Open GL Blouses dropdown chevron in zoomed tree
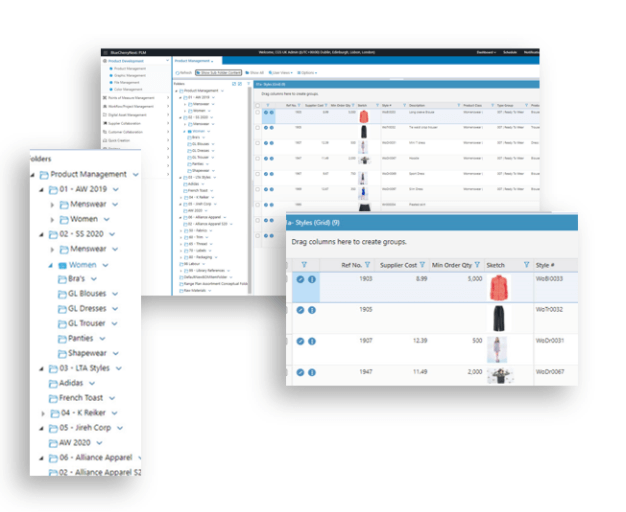The image size is (626, 512). click(x=115, y=294)
